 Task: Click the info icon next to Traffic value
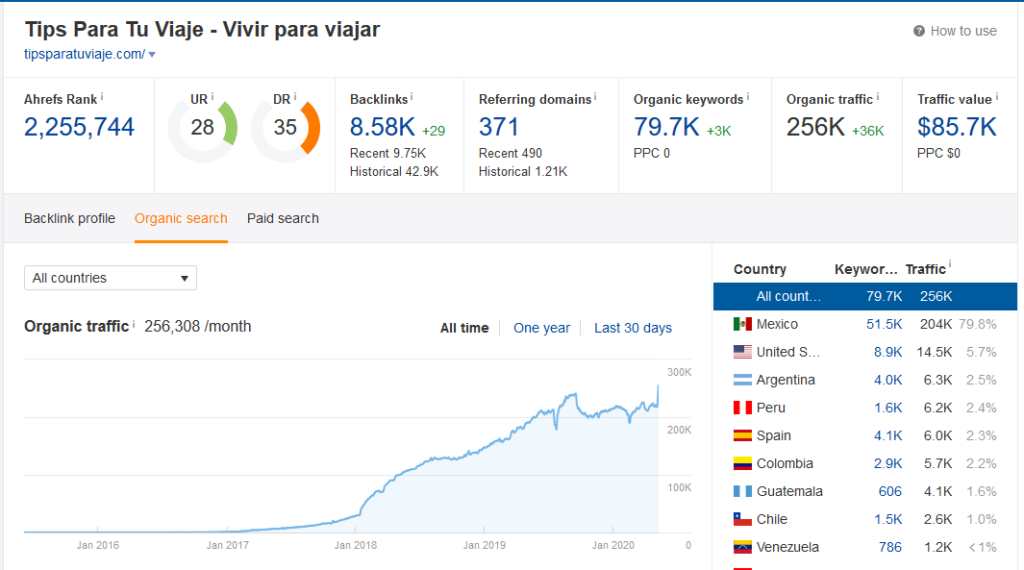click(x=997, y=97)
